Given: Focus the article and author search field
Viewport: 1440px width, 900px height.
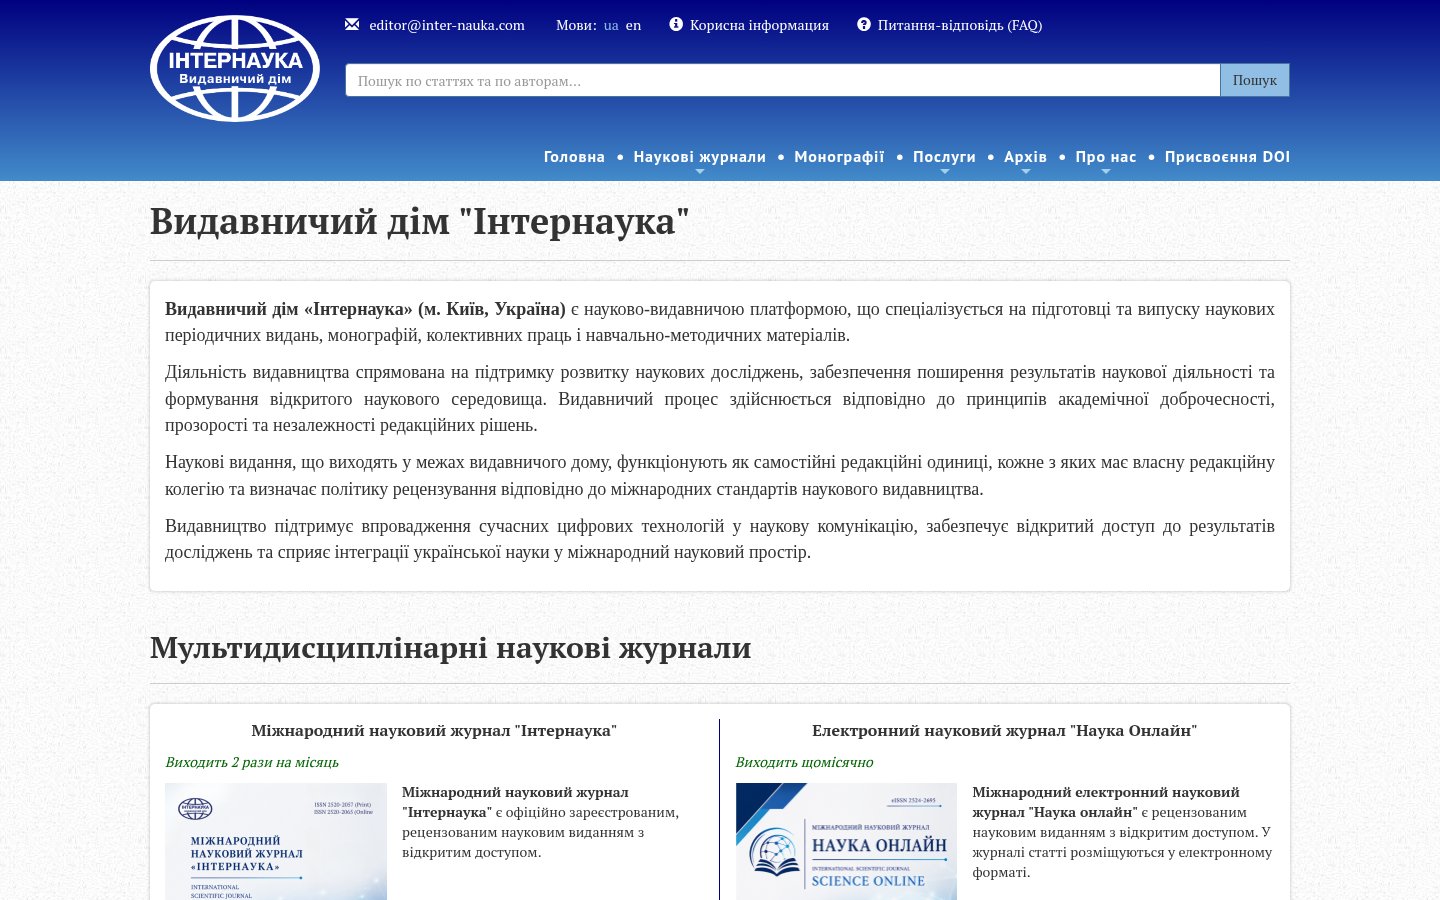Looking at the screenshot, I should click(783, 80).
